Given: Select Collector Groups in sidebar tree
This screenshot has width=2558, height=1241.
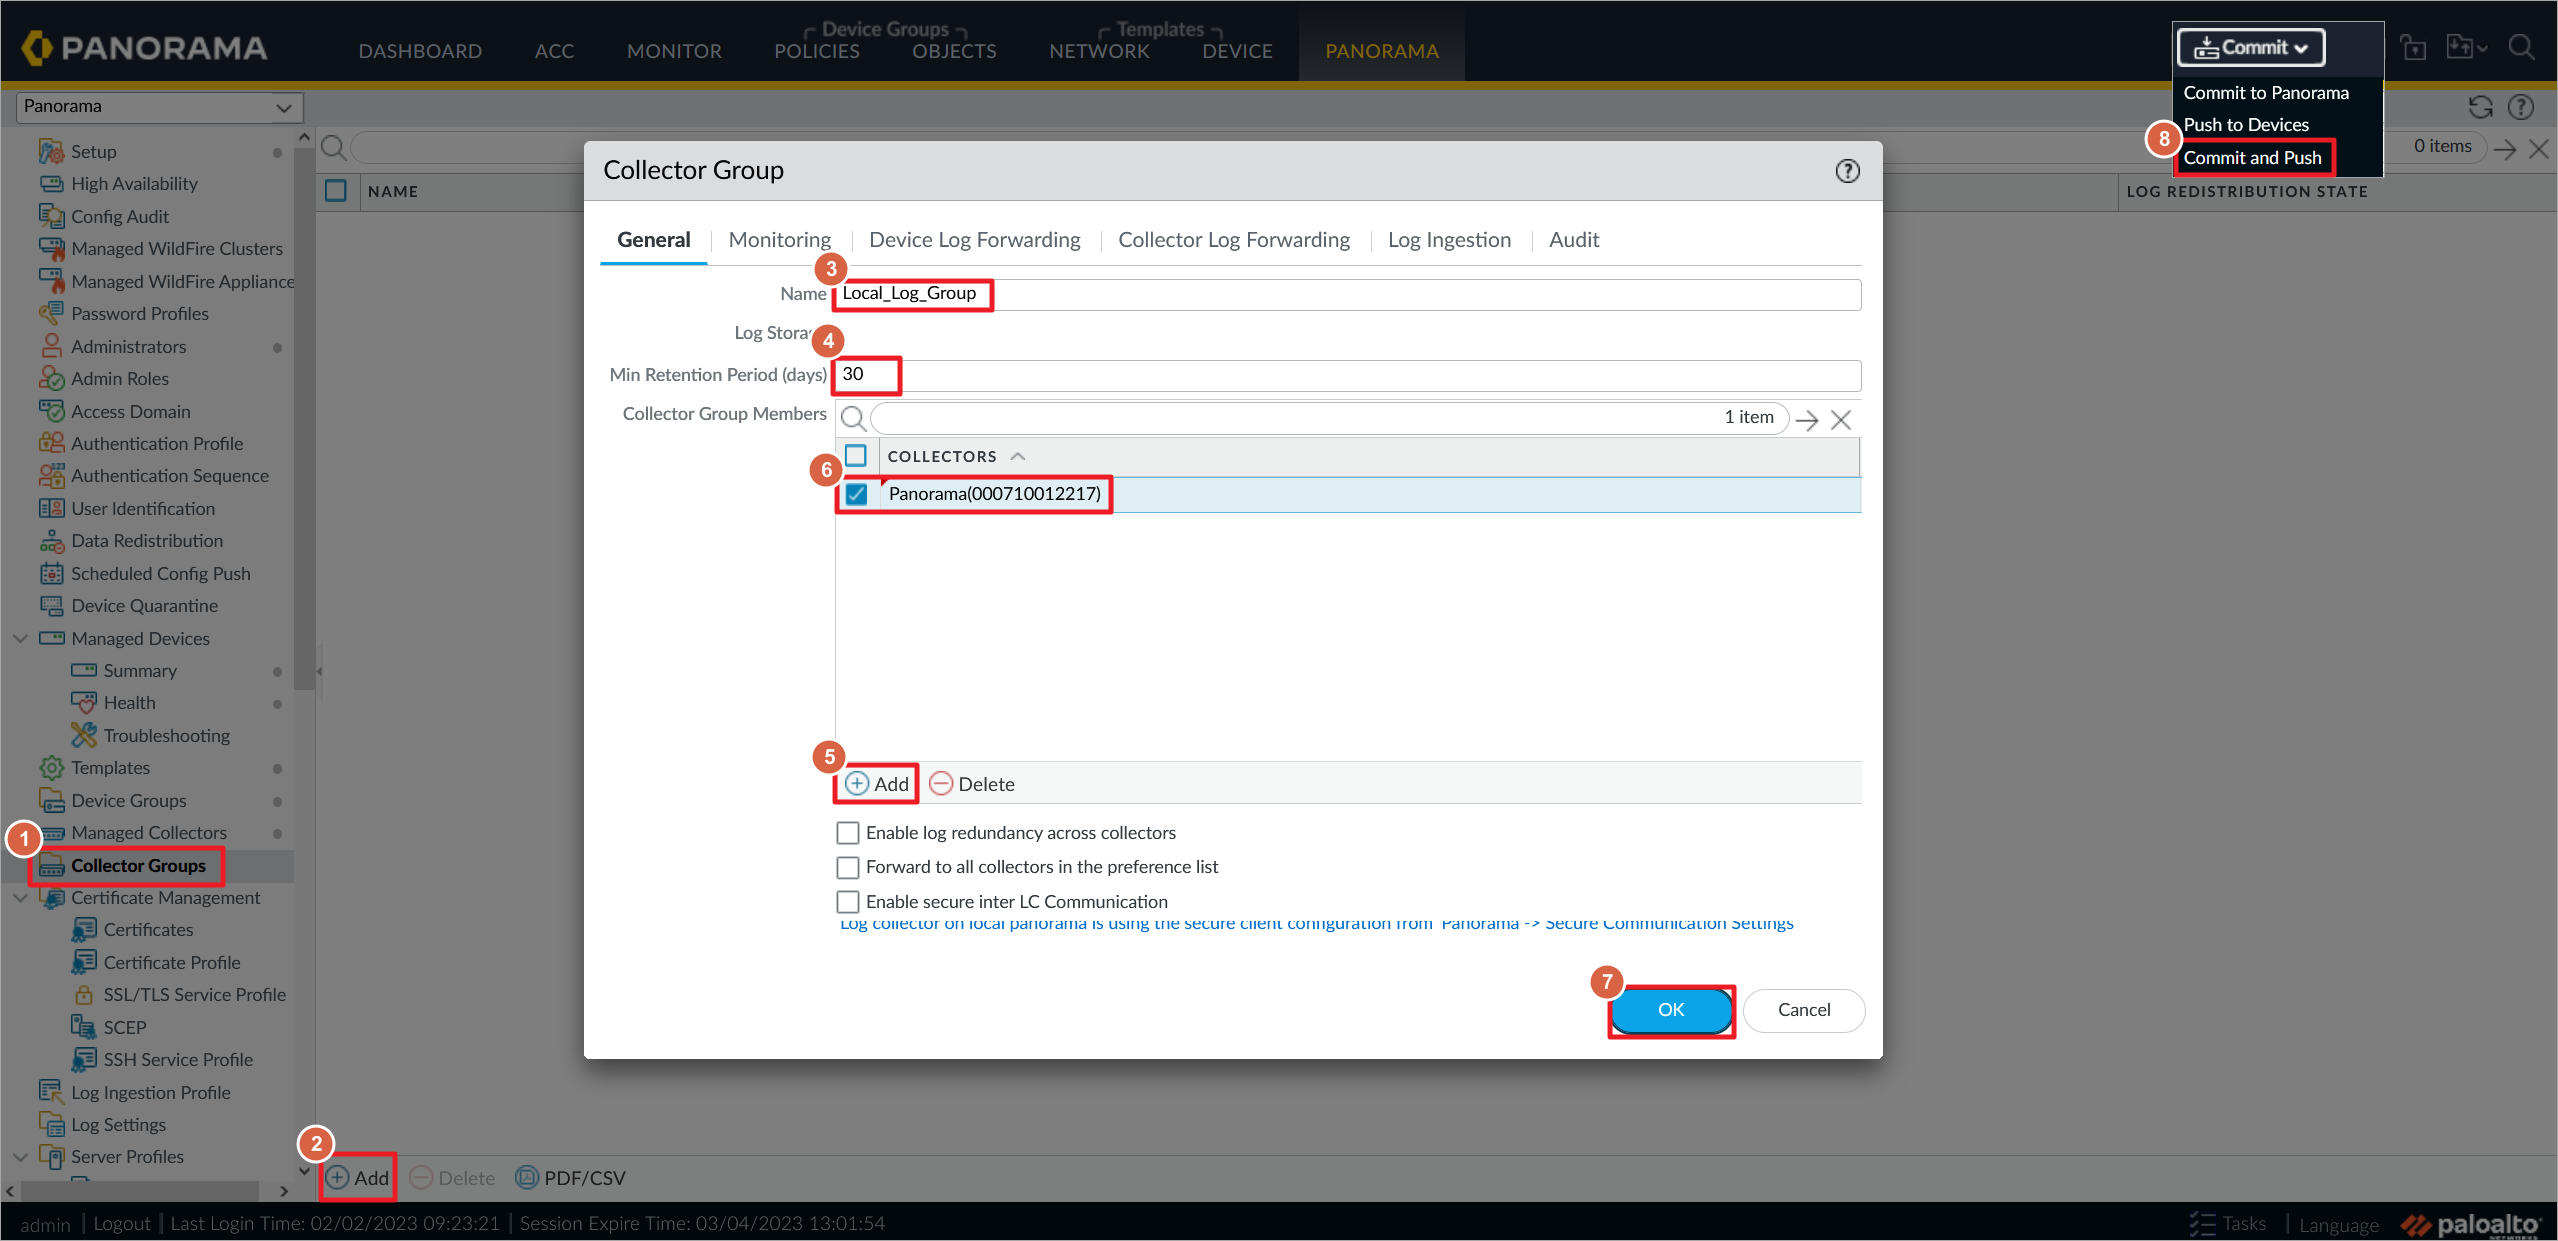Looking at the screenshot, I should [x=138, y=866].
